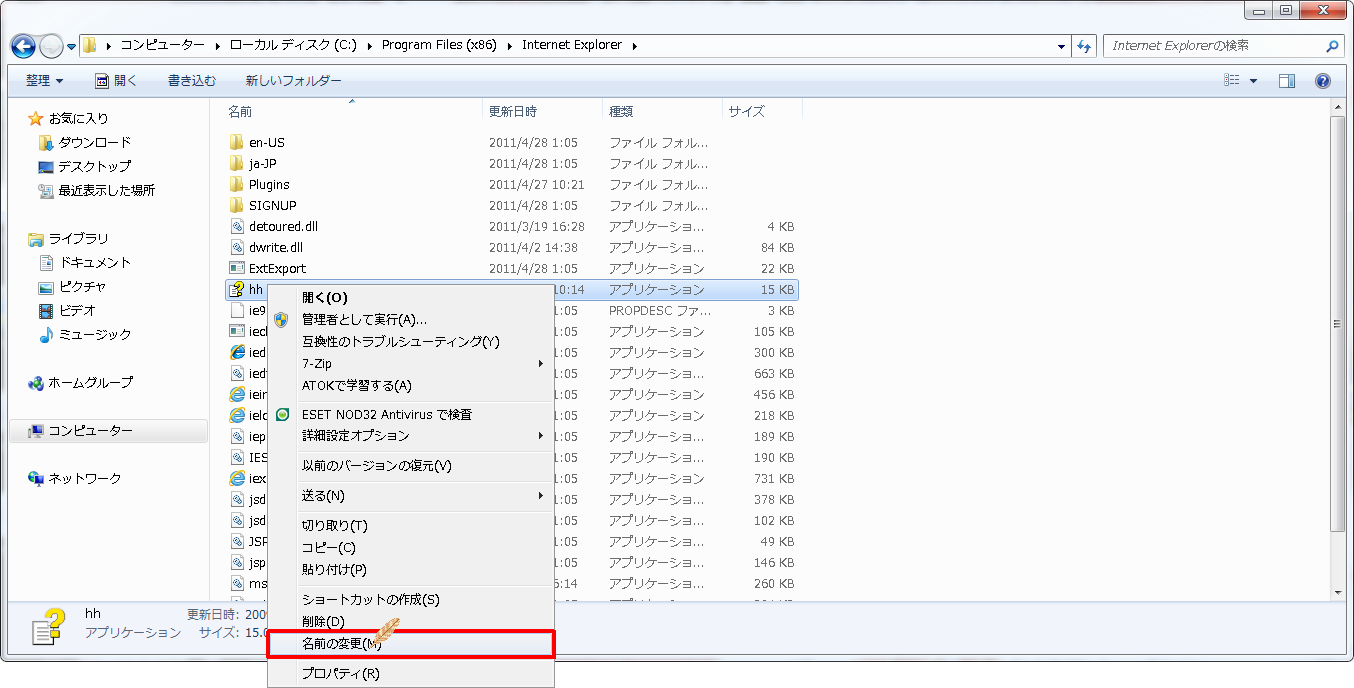
Task: Select コンピューター in the navigation pane
Action: coord(90,430)
